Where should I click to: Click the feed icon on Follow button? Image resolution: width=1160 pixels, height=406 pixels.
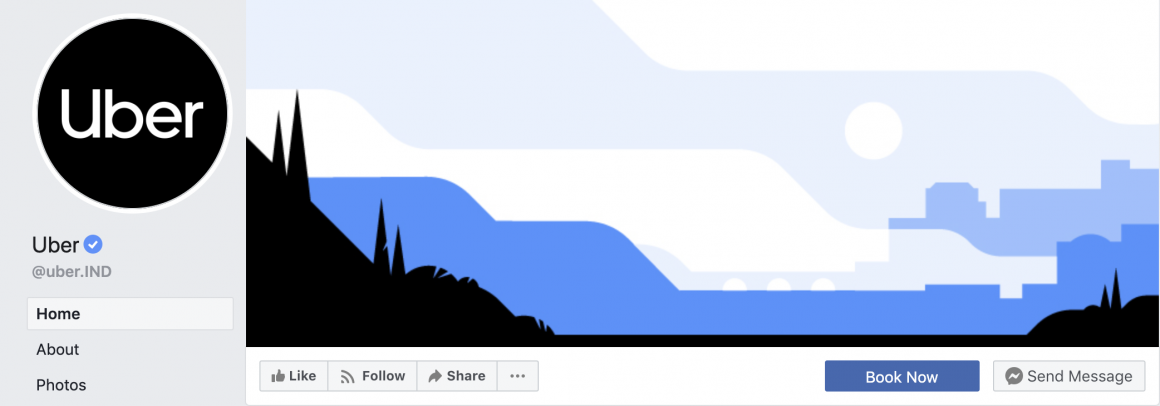pos(347,376)
